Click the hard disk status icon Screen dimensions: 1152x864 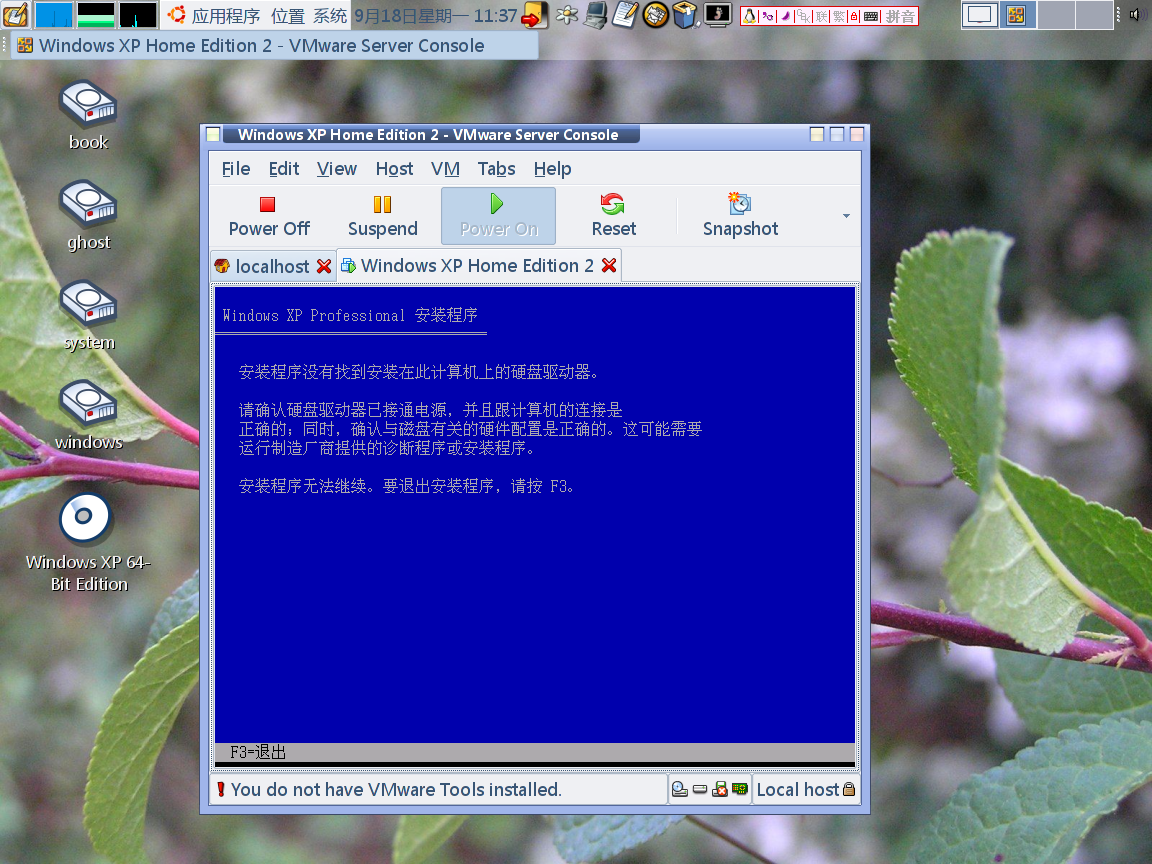[x=700, y=789]
